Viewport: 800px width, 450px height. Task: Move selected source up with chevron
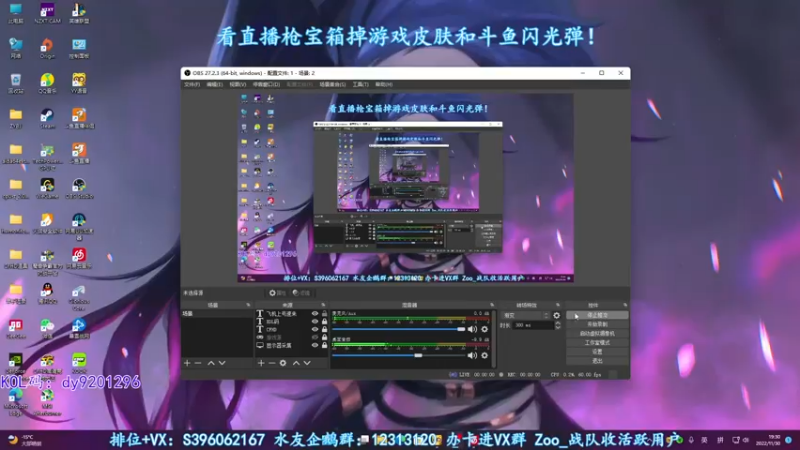coord(296,363)
